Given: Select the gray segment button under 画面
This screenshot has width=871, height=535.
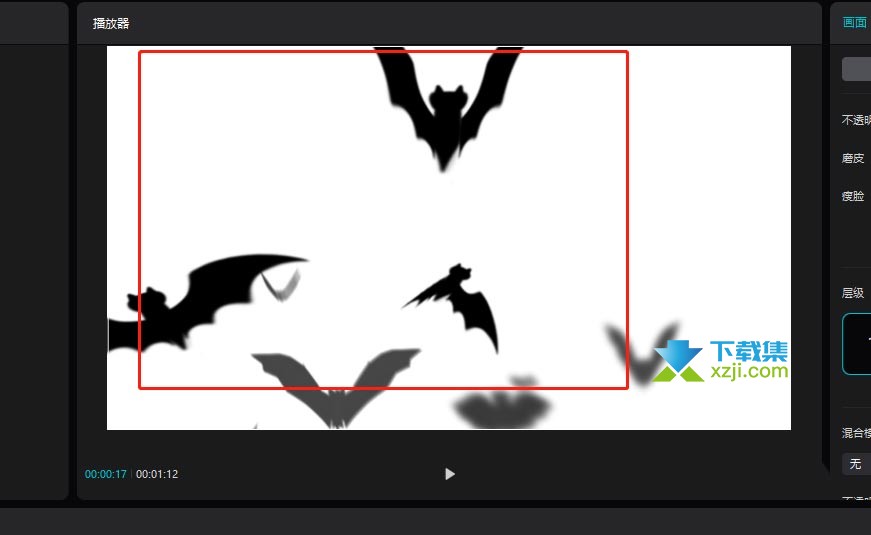Looking at the screenshot, I should coord(857,69).
